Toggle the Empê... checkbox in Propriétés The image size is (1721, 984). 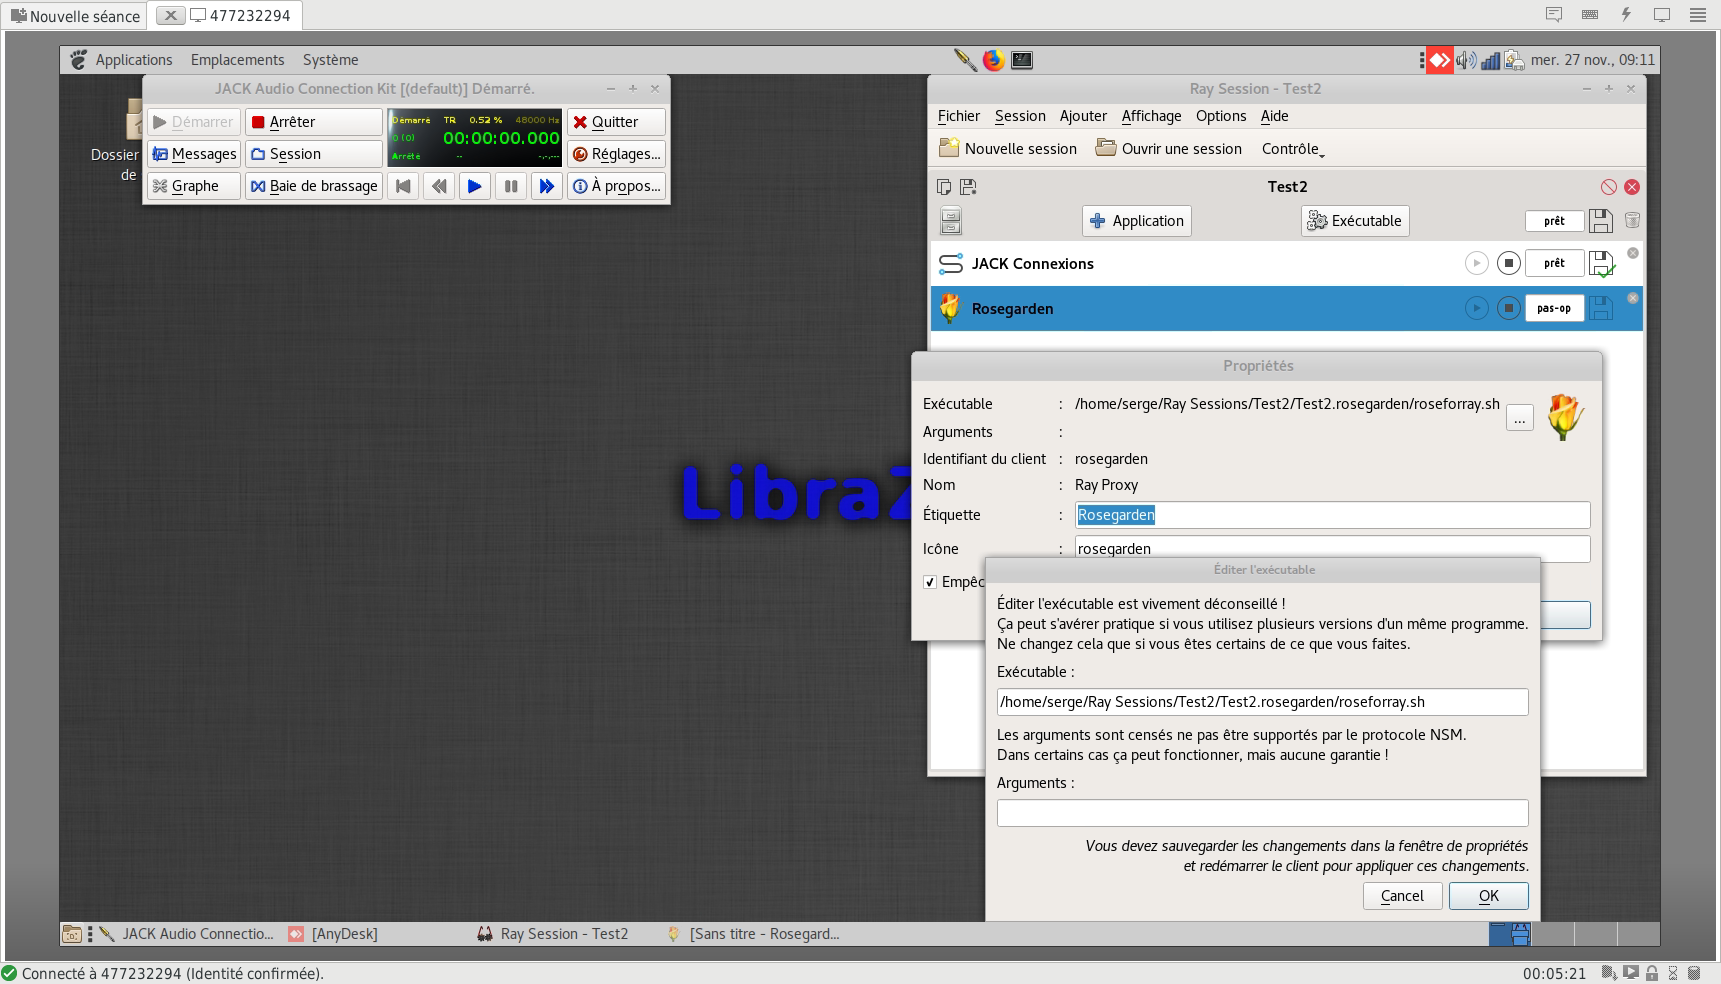point(930,582)
